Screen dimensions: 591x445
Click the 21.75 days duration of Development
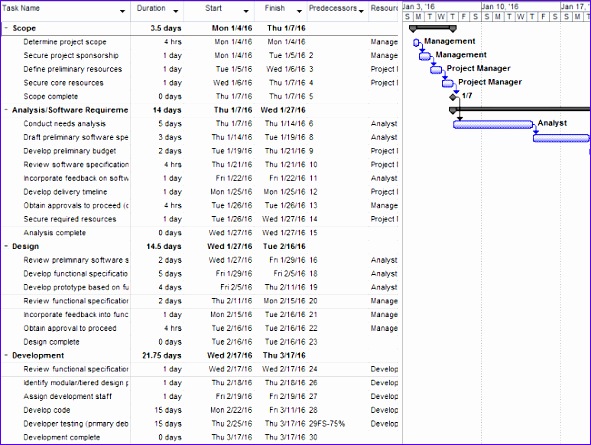pyautogui.click(x=162, y=355)
